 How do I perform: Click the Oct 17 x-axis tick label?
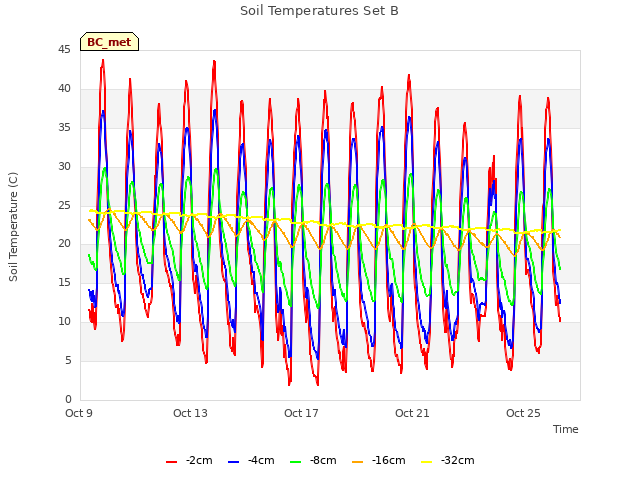click(301, 413)
